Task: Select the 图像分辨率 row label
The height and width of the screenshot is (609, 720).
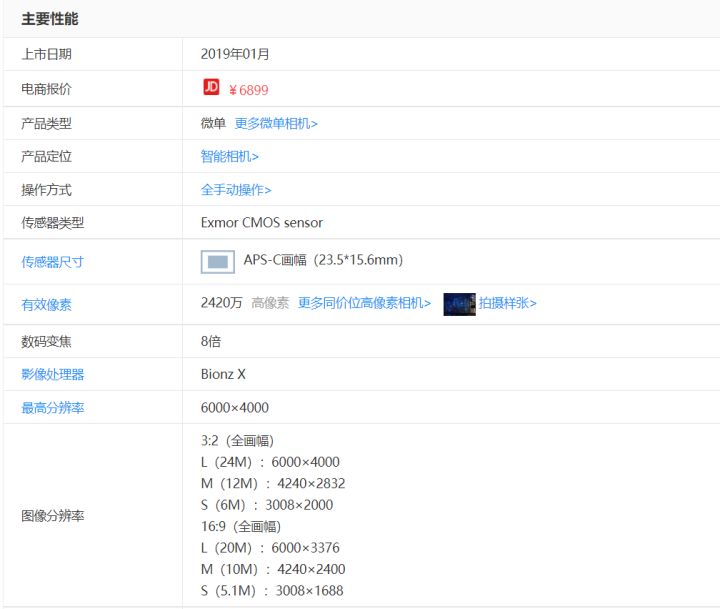Action: (x=52, y=516)
